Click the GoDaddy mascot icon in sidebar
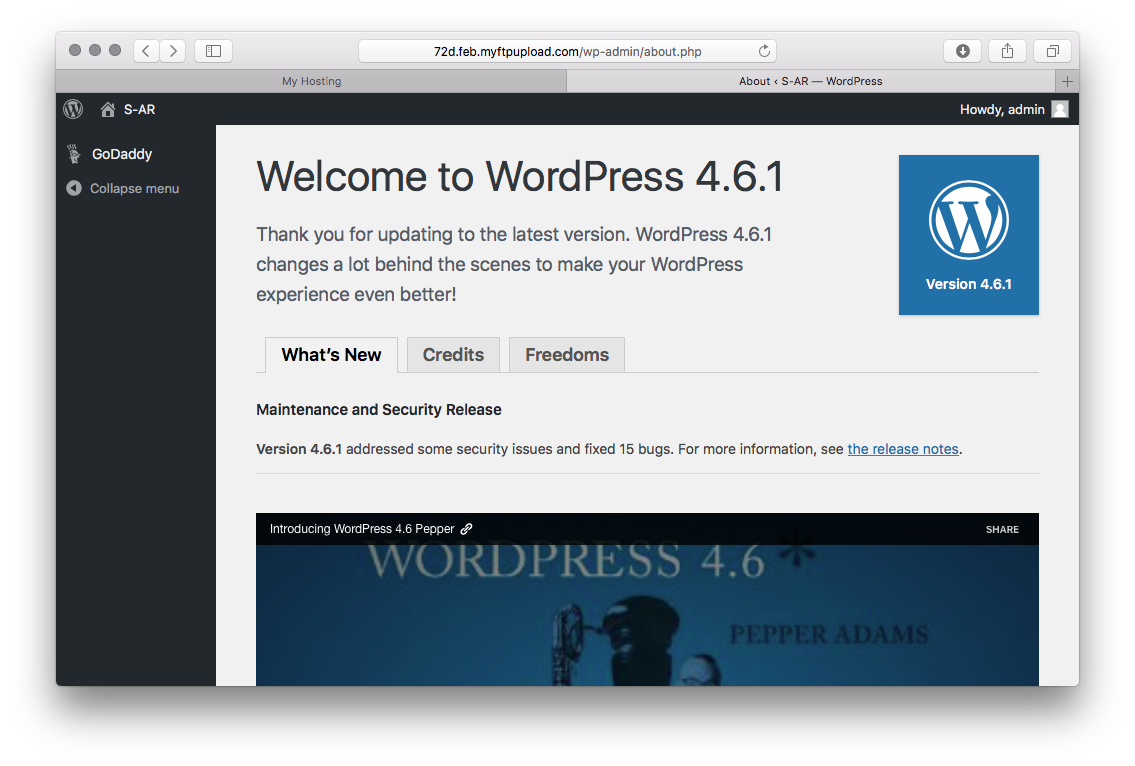The height and width of the screenshot is (766, 1135). pos(74,153)
